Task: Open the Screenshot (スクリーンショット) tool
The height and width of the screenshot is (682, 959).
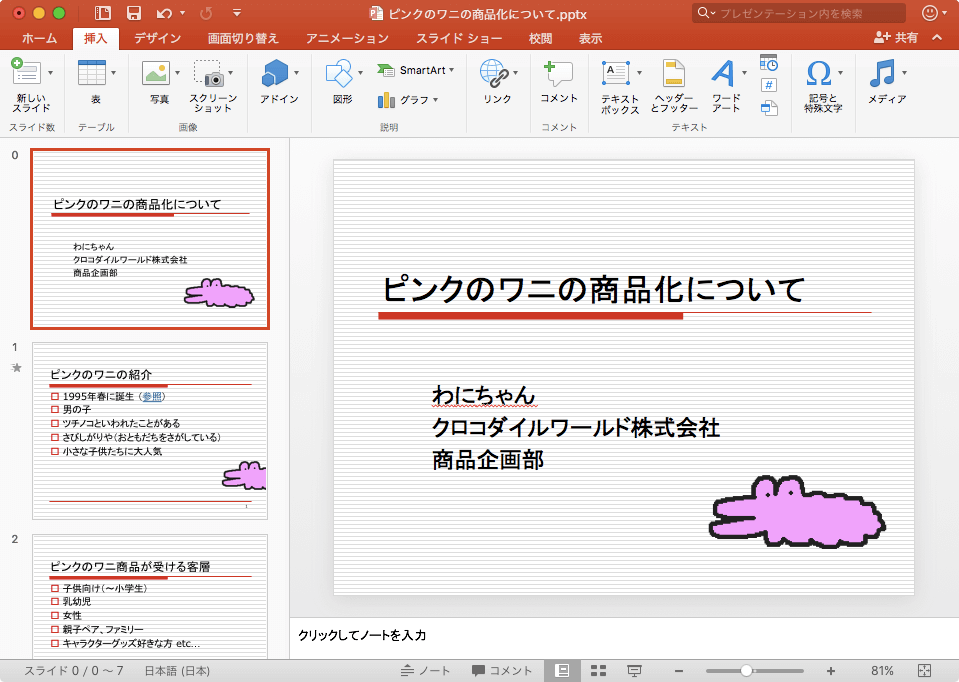Action: (211, 74)
